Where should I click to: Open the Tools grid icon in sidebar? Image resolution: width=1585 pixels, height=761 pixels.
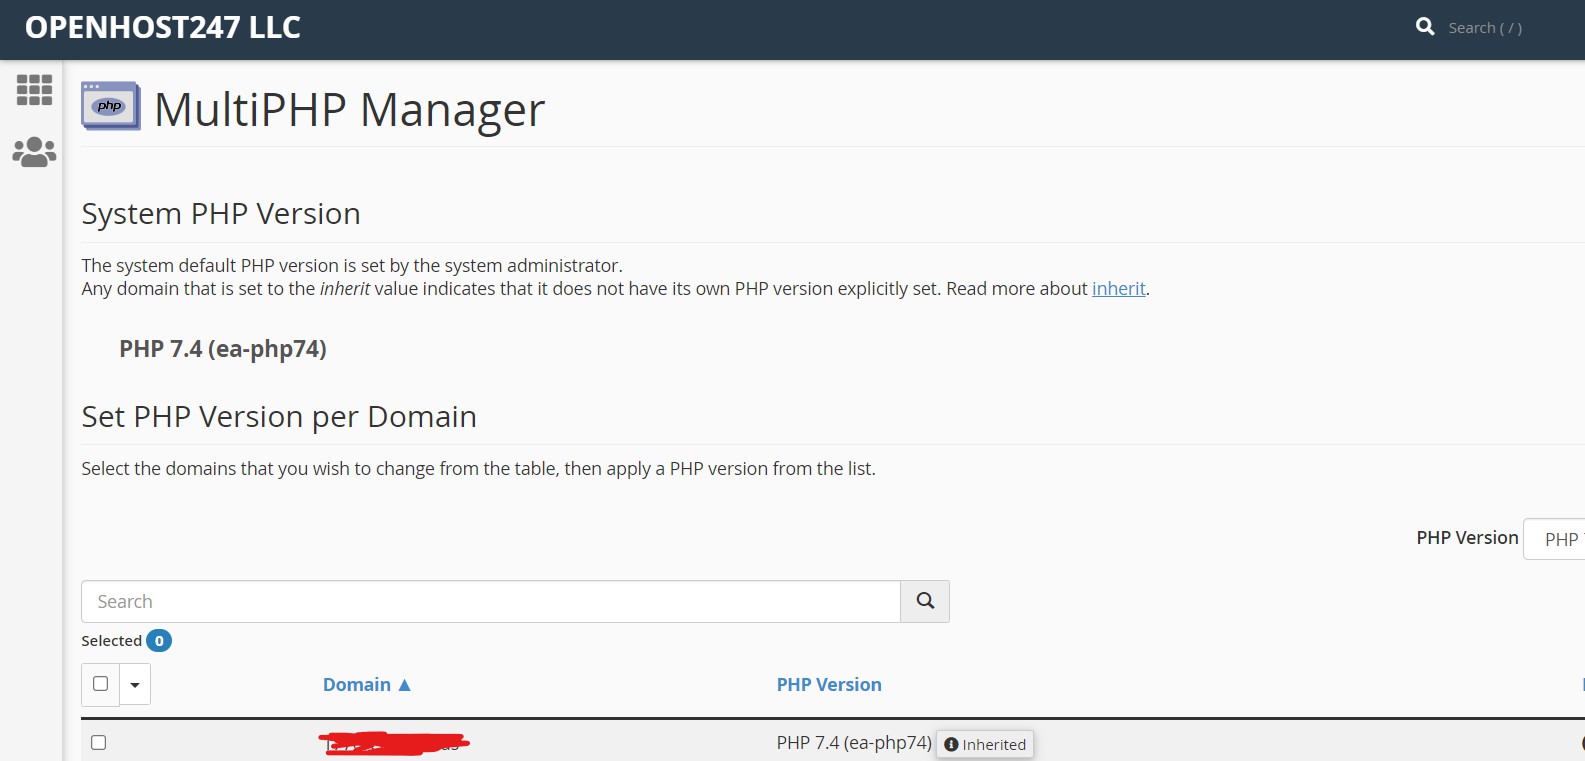pyautogui.click(x=34, y=90)
